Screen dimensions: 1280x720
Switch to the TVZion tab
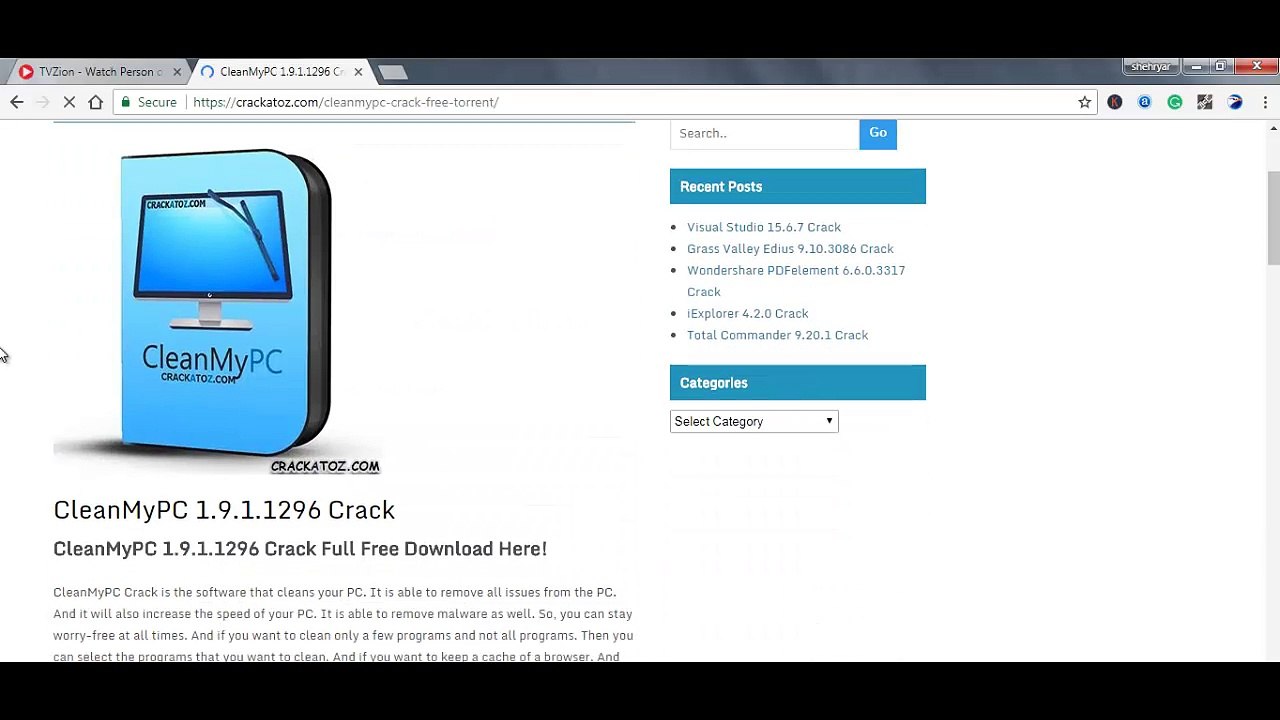tap(100, 72)
